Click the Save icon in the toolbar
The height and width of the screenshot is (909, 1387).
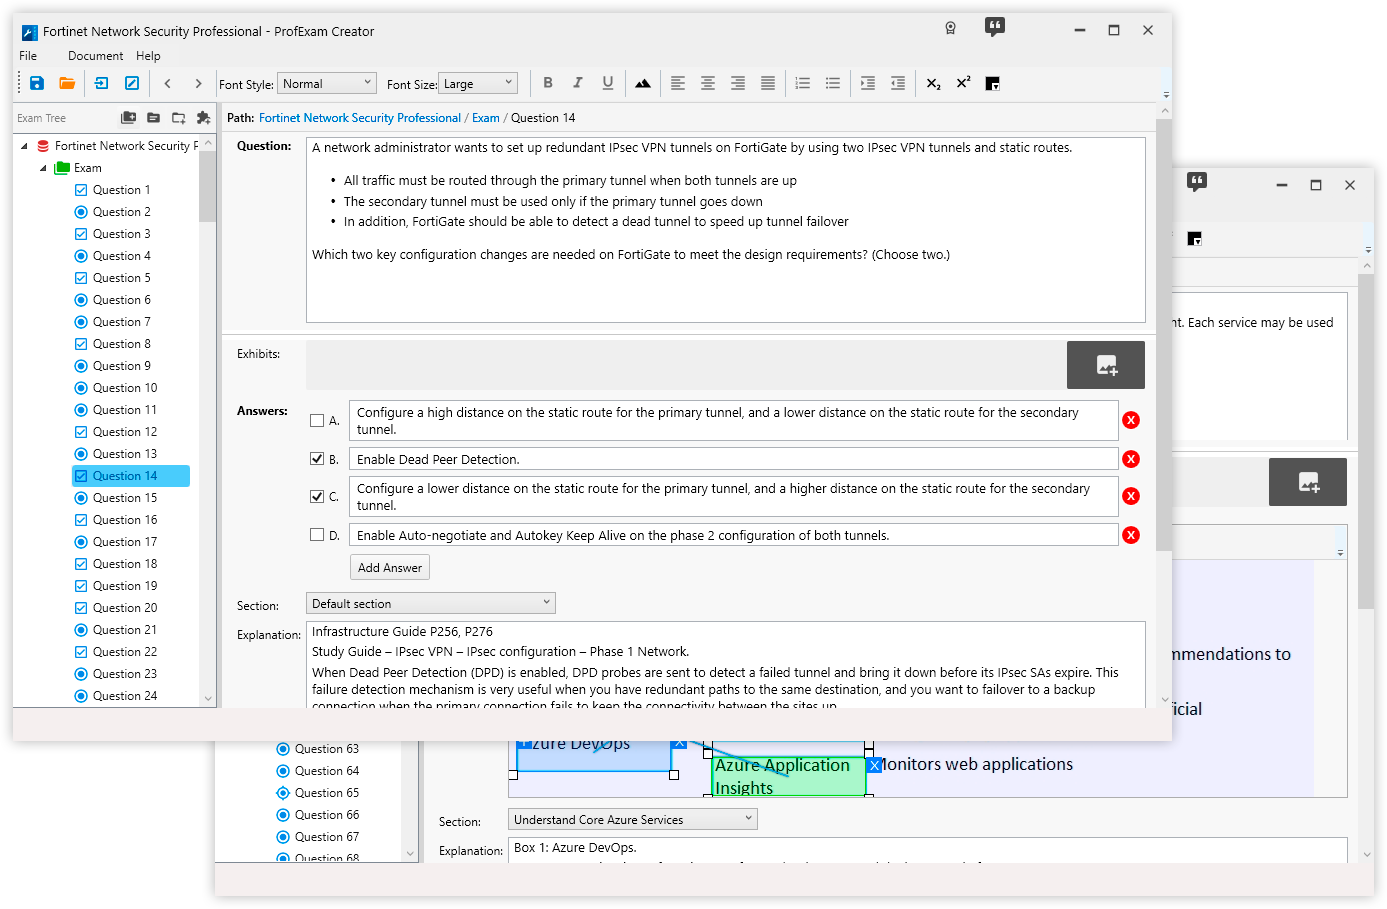[37, 83]
